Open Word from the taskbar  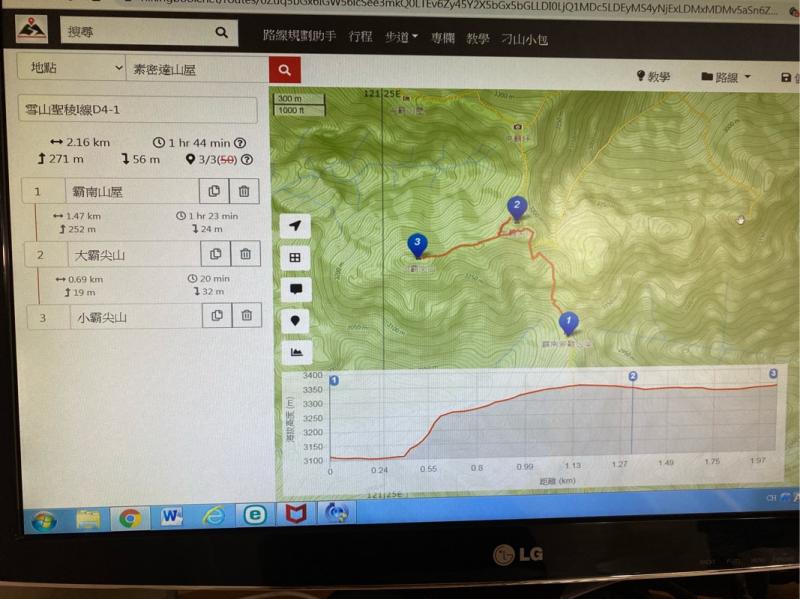click(171, 517)
